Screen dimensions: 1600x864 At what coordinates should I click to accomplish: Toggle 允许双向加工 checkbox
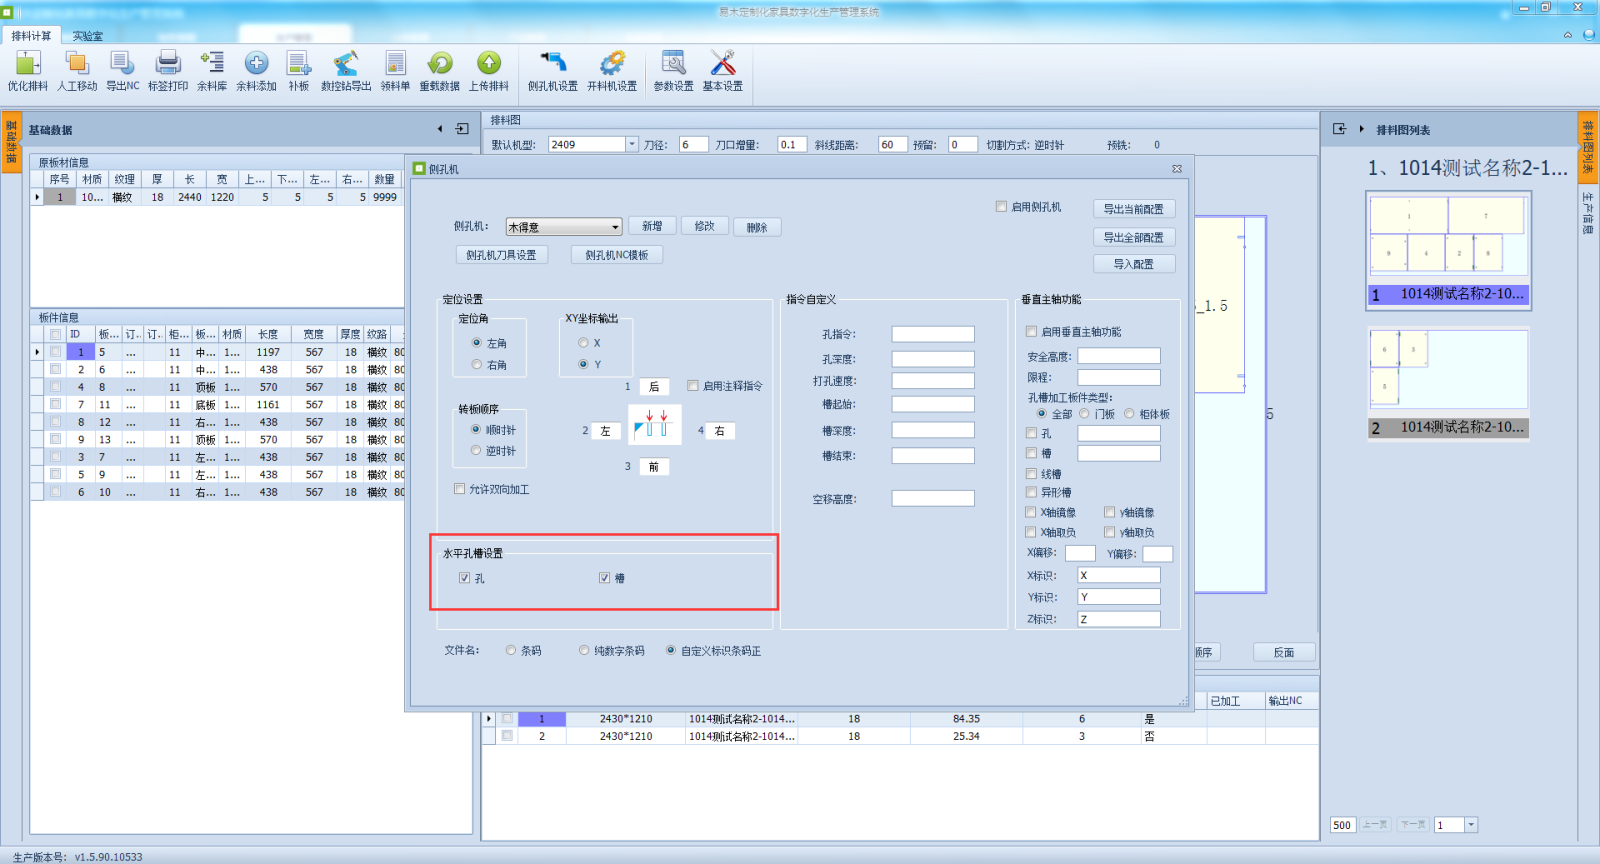click(460, 489)
